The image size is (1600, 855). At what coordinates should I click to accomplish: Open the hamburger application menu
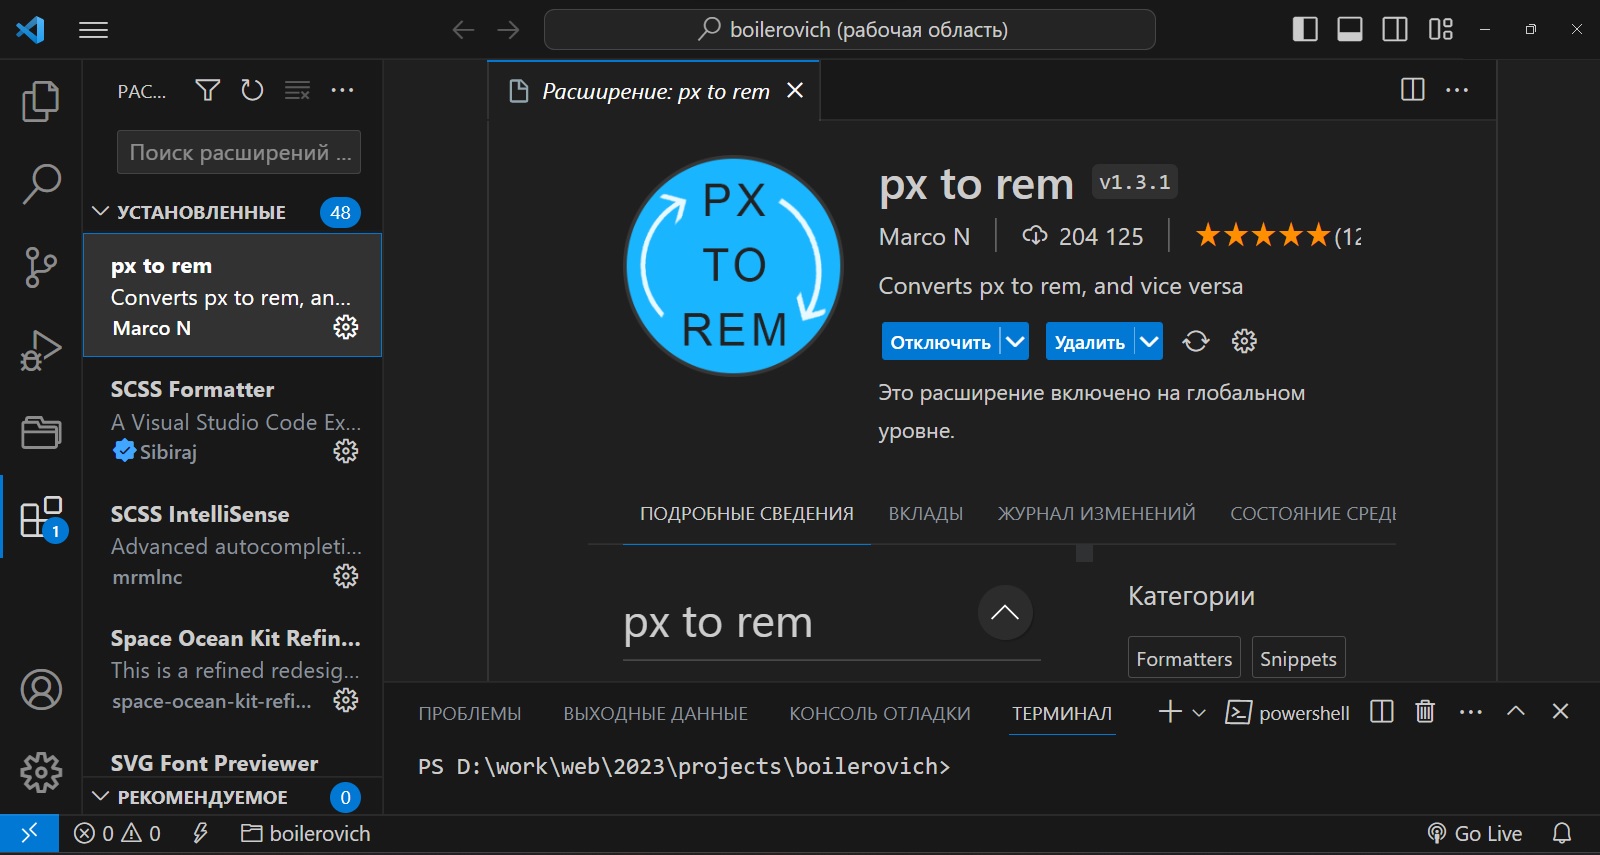pyautogui.click(x=93, y=30)
